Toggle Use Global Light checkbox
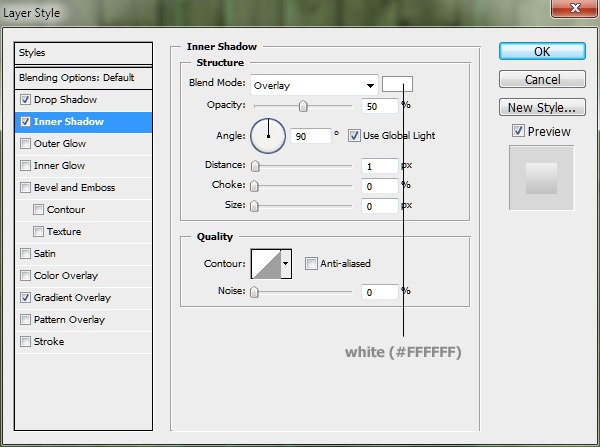Viewport: 600px width, 447px height. 354,135
